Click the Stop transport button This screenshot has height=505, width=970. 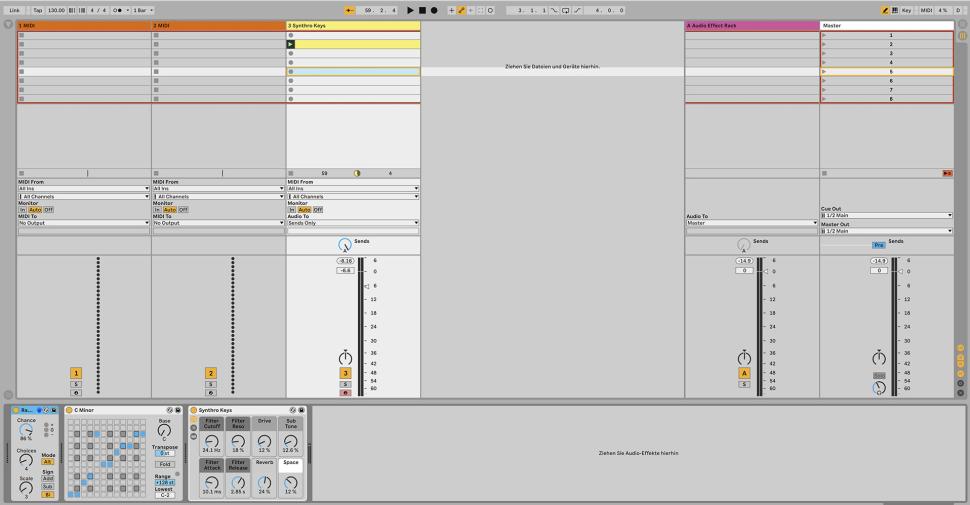[423, 11]
